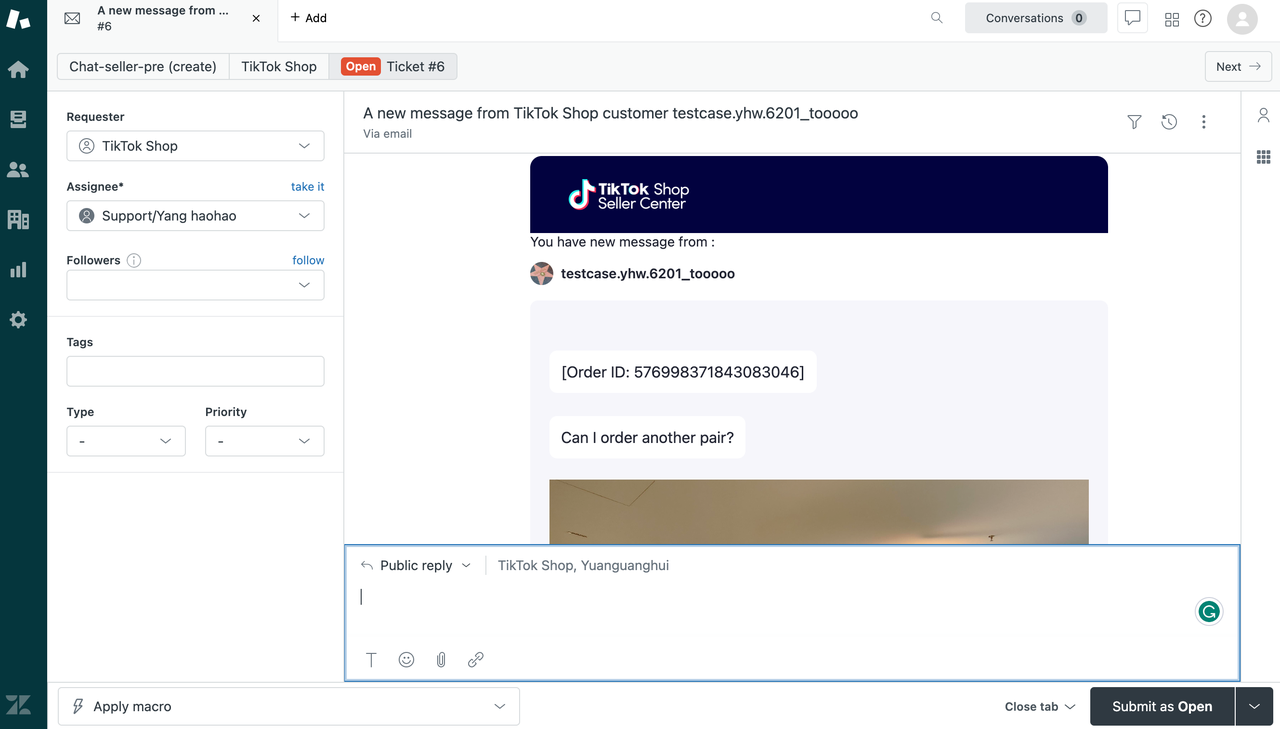Open the Home icon in sidebar
This screenshot has width=1280, height=729.
coord(18,70)
